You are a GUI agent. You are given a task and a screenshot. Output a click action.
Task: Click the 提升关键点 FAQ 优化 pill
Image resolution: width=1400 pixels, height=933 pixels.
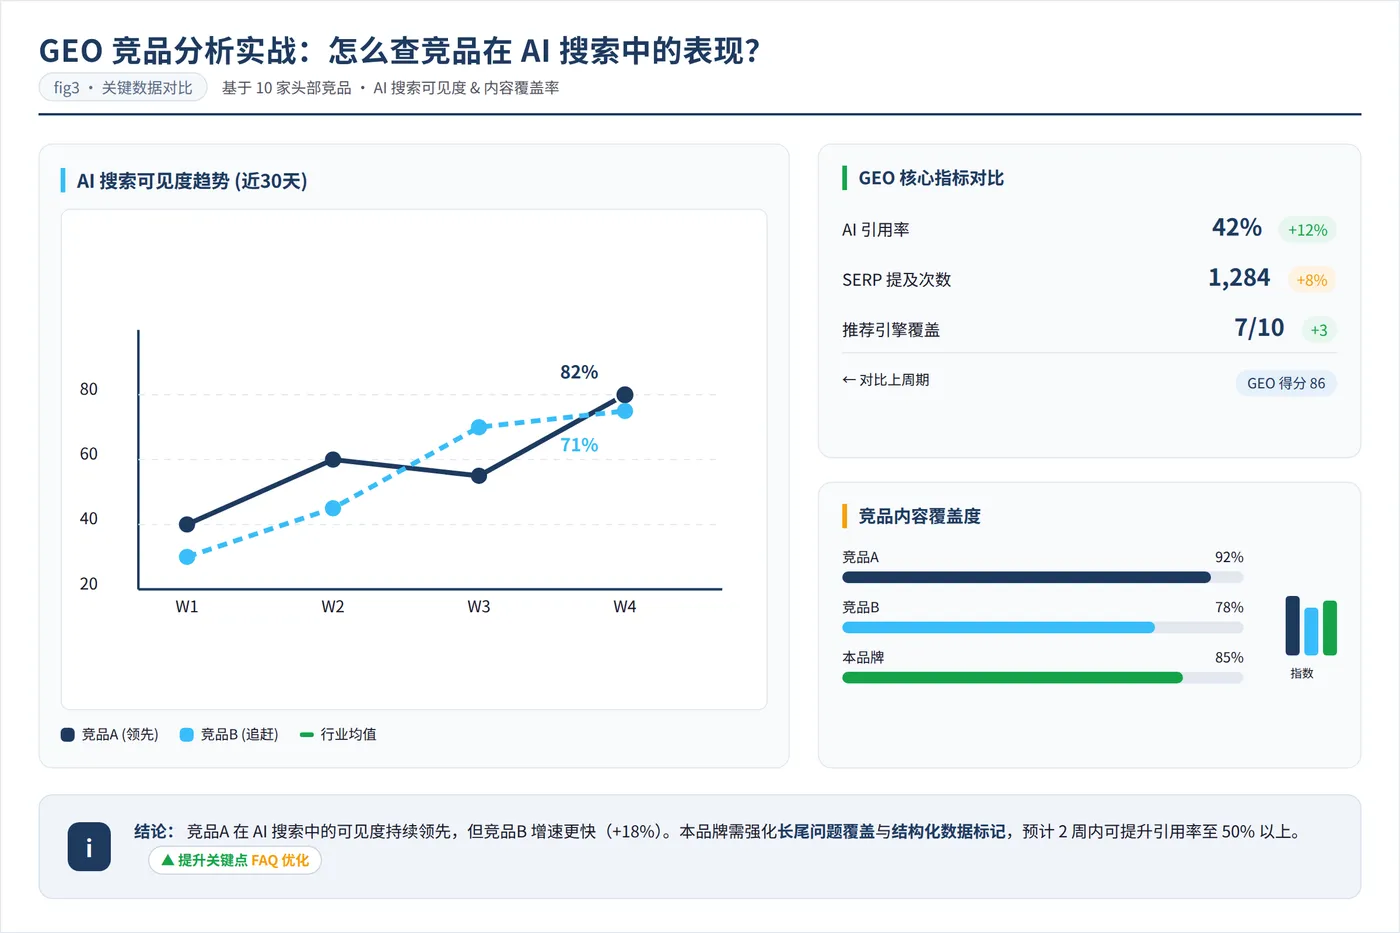[x=235, y=860]
